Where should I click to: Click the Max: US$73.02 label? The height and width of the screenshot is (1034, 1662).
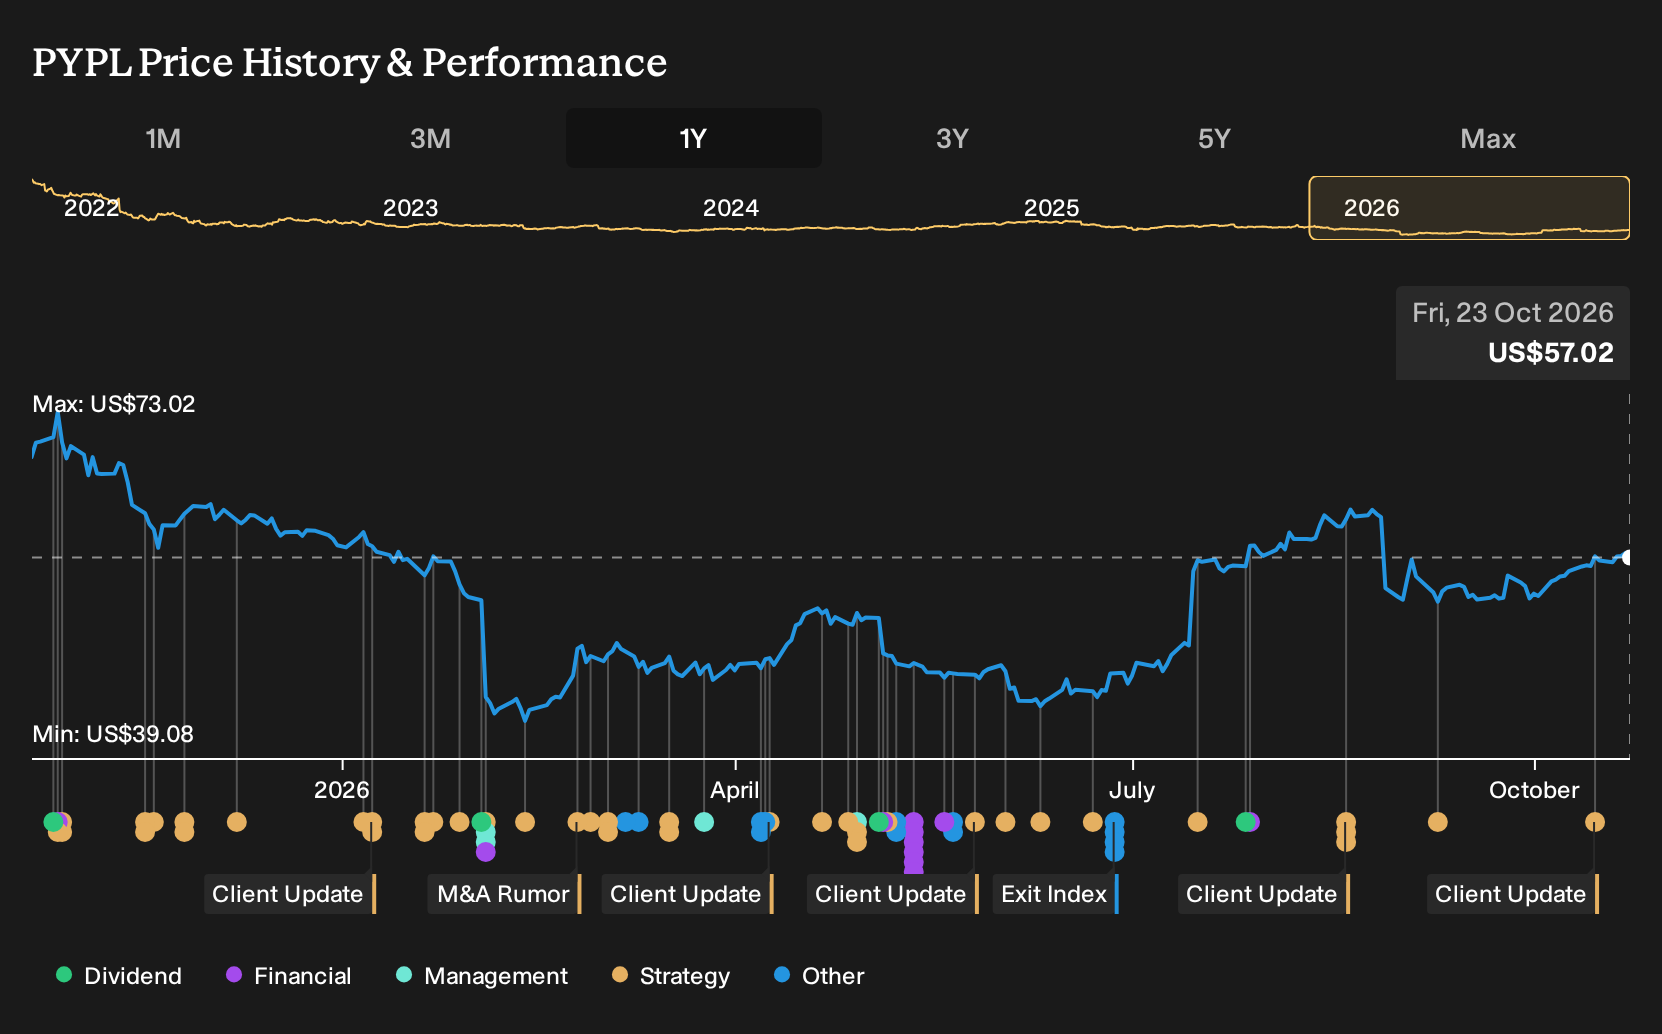point(114,404)
